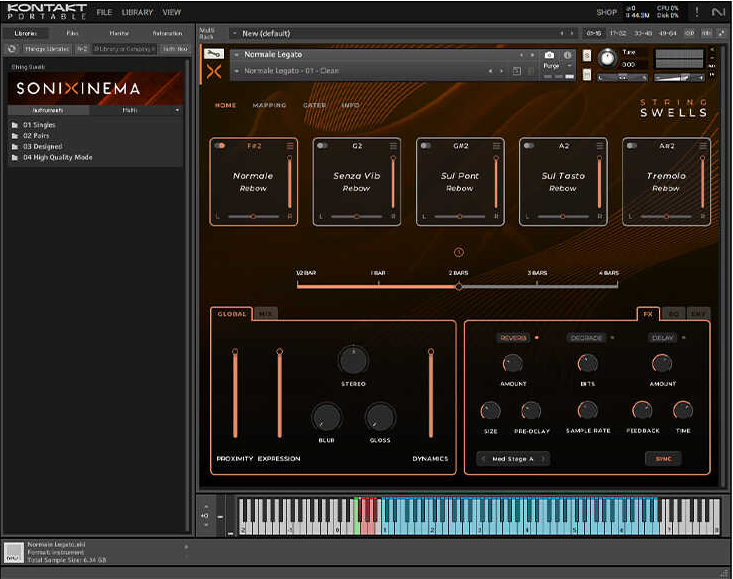Open the Purge dropdown menu
The height and width of the screenshot is (579, 733).
pyautogui.click(x=569, y=66)
